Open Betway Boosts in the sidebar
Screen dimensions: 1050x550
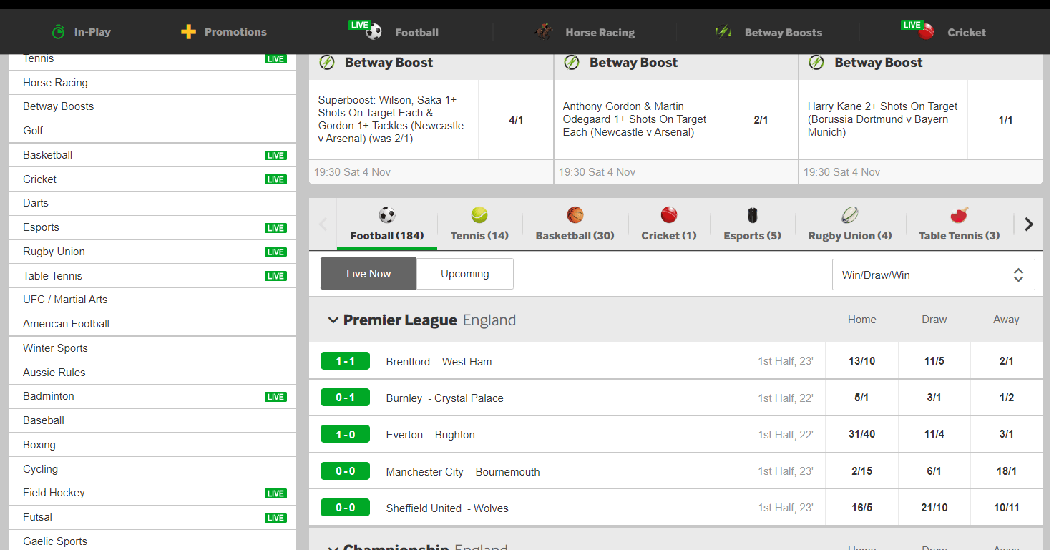153,107
